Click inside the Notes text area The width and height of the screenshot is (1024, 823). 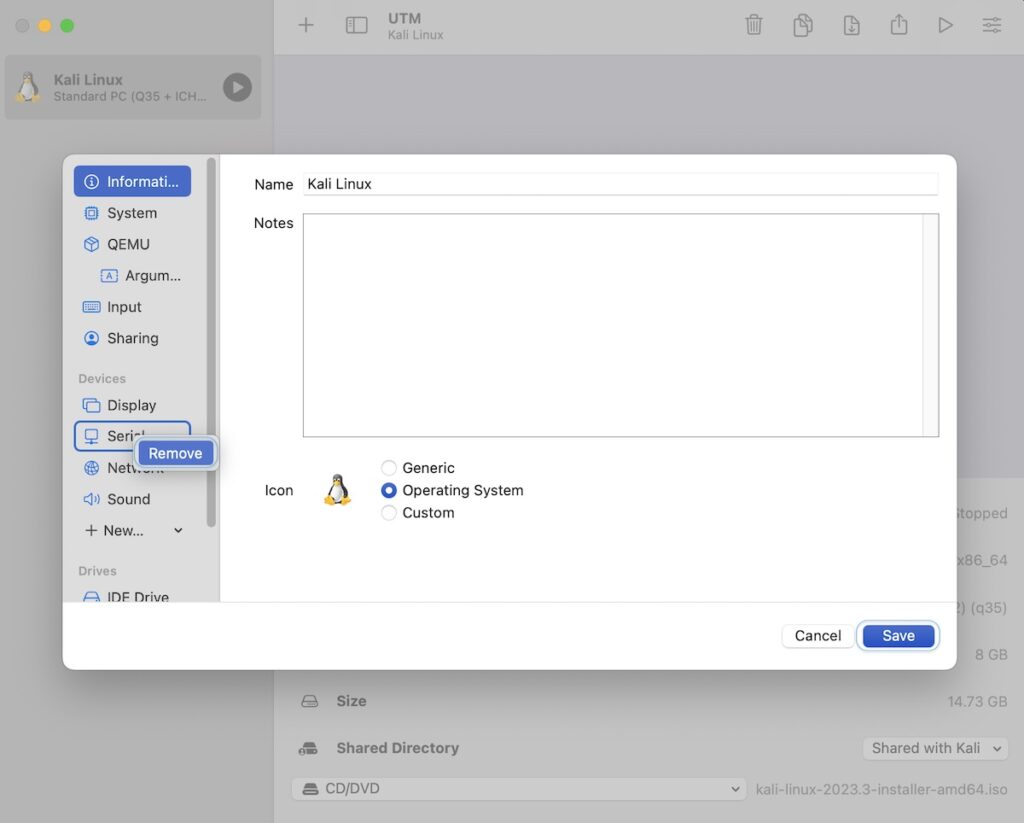[x=613, y=325]
